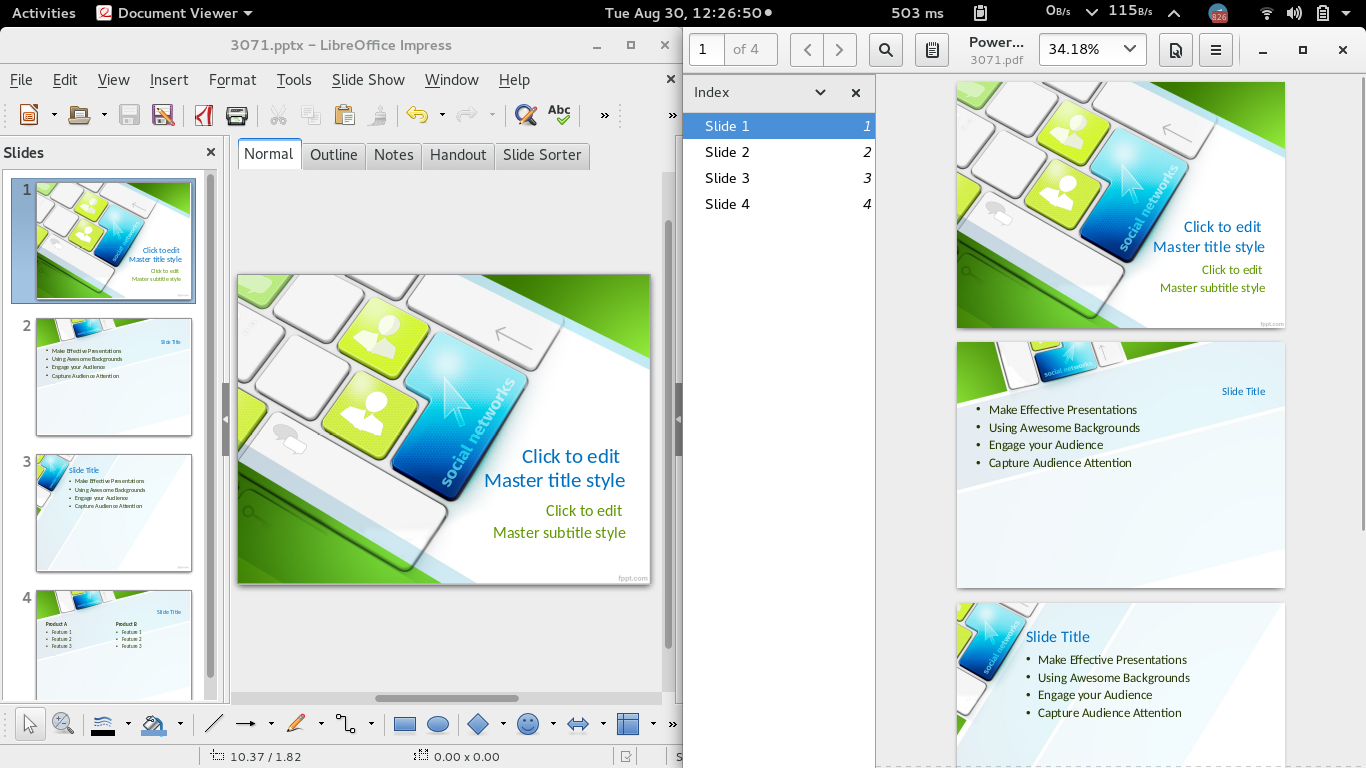
Task: Open search in the PDF viewer
Action: 885,49
